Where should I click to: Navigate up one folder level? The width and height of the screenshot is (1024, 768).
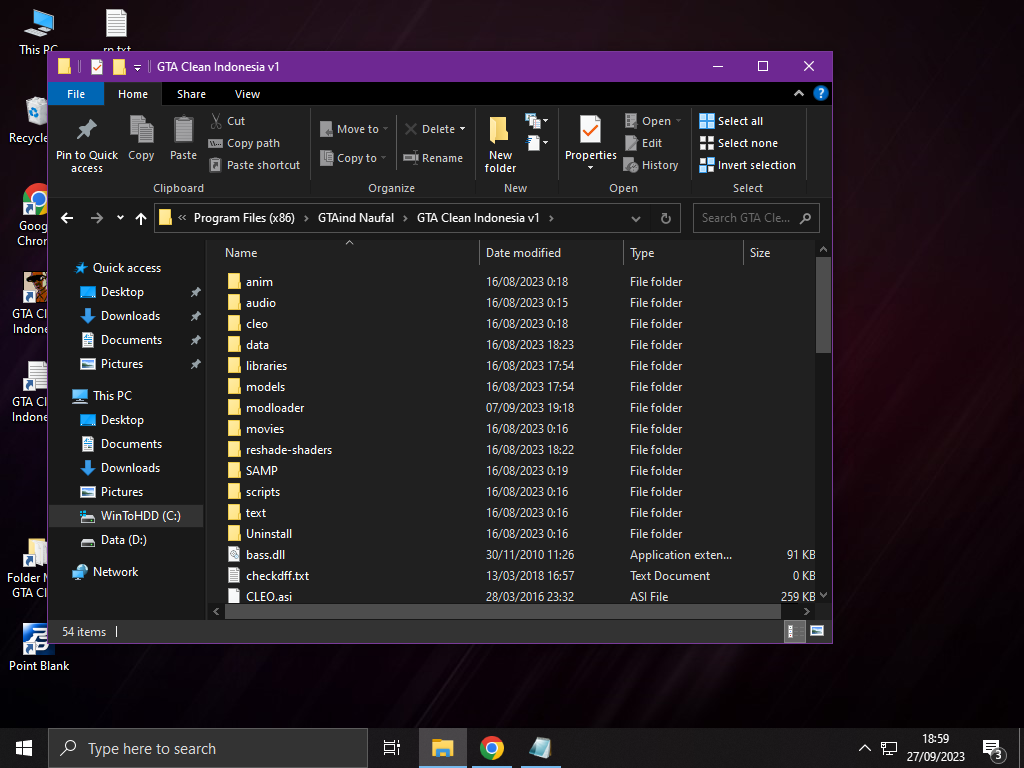(140, 218)
